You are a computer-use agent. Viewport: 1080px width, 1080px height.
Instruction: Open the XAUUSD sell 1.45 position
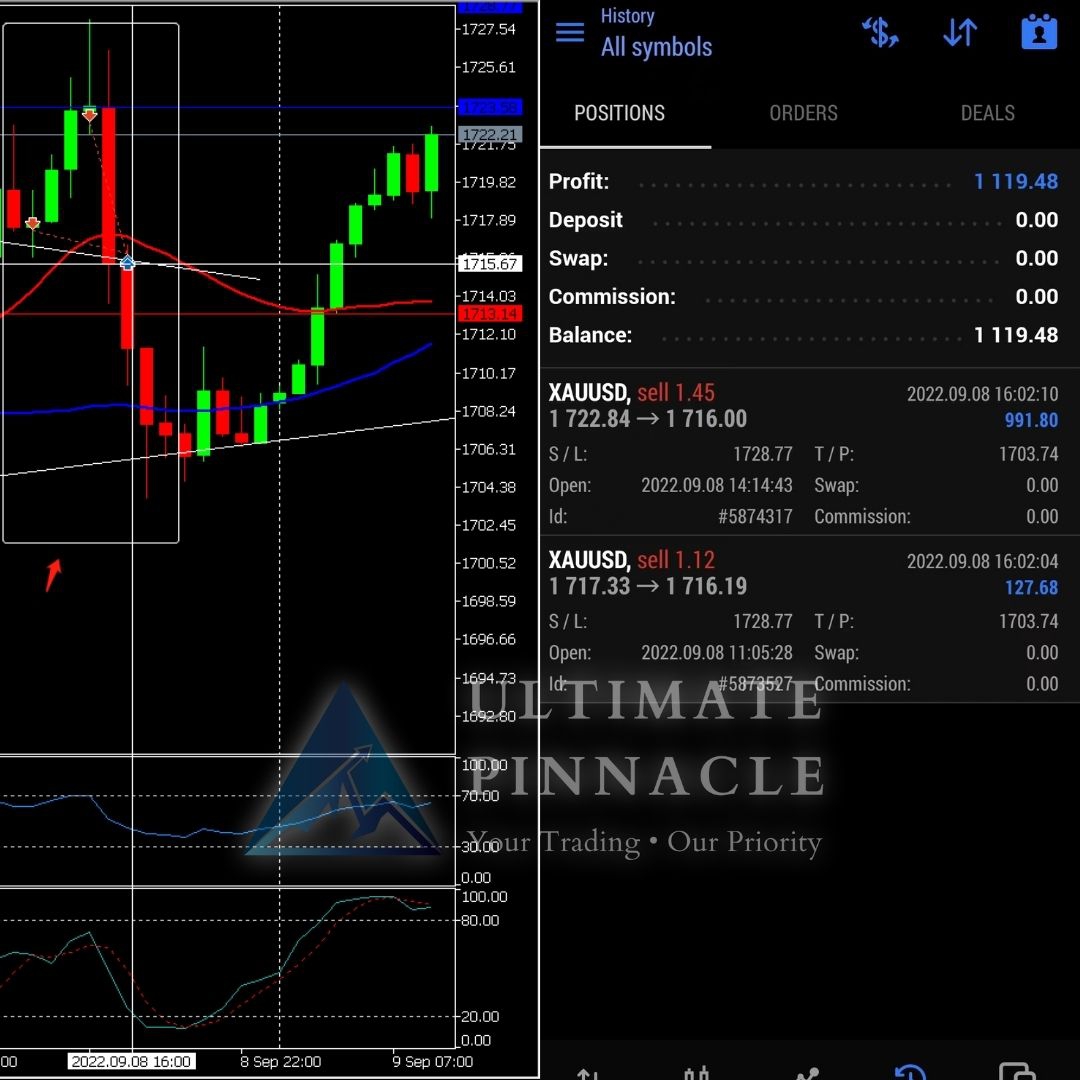809,452
